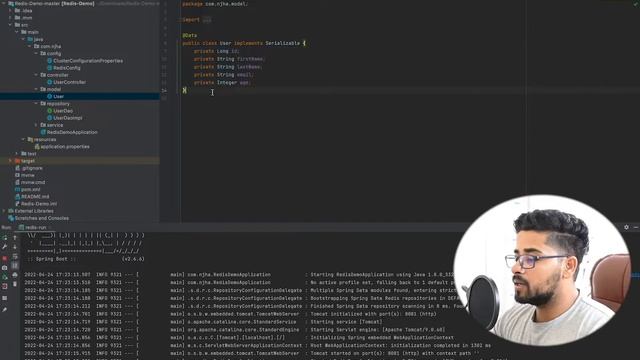Select Scratches and Consoles
The width and height of the screenshot is (640, 360).
[41, 218]
